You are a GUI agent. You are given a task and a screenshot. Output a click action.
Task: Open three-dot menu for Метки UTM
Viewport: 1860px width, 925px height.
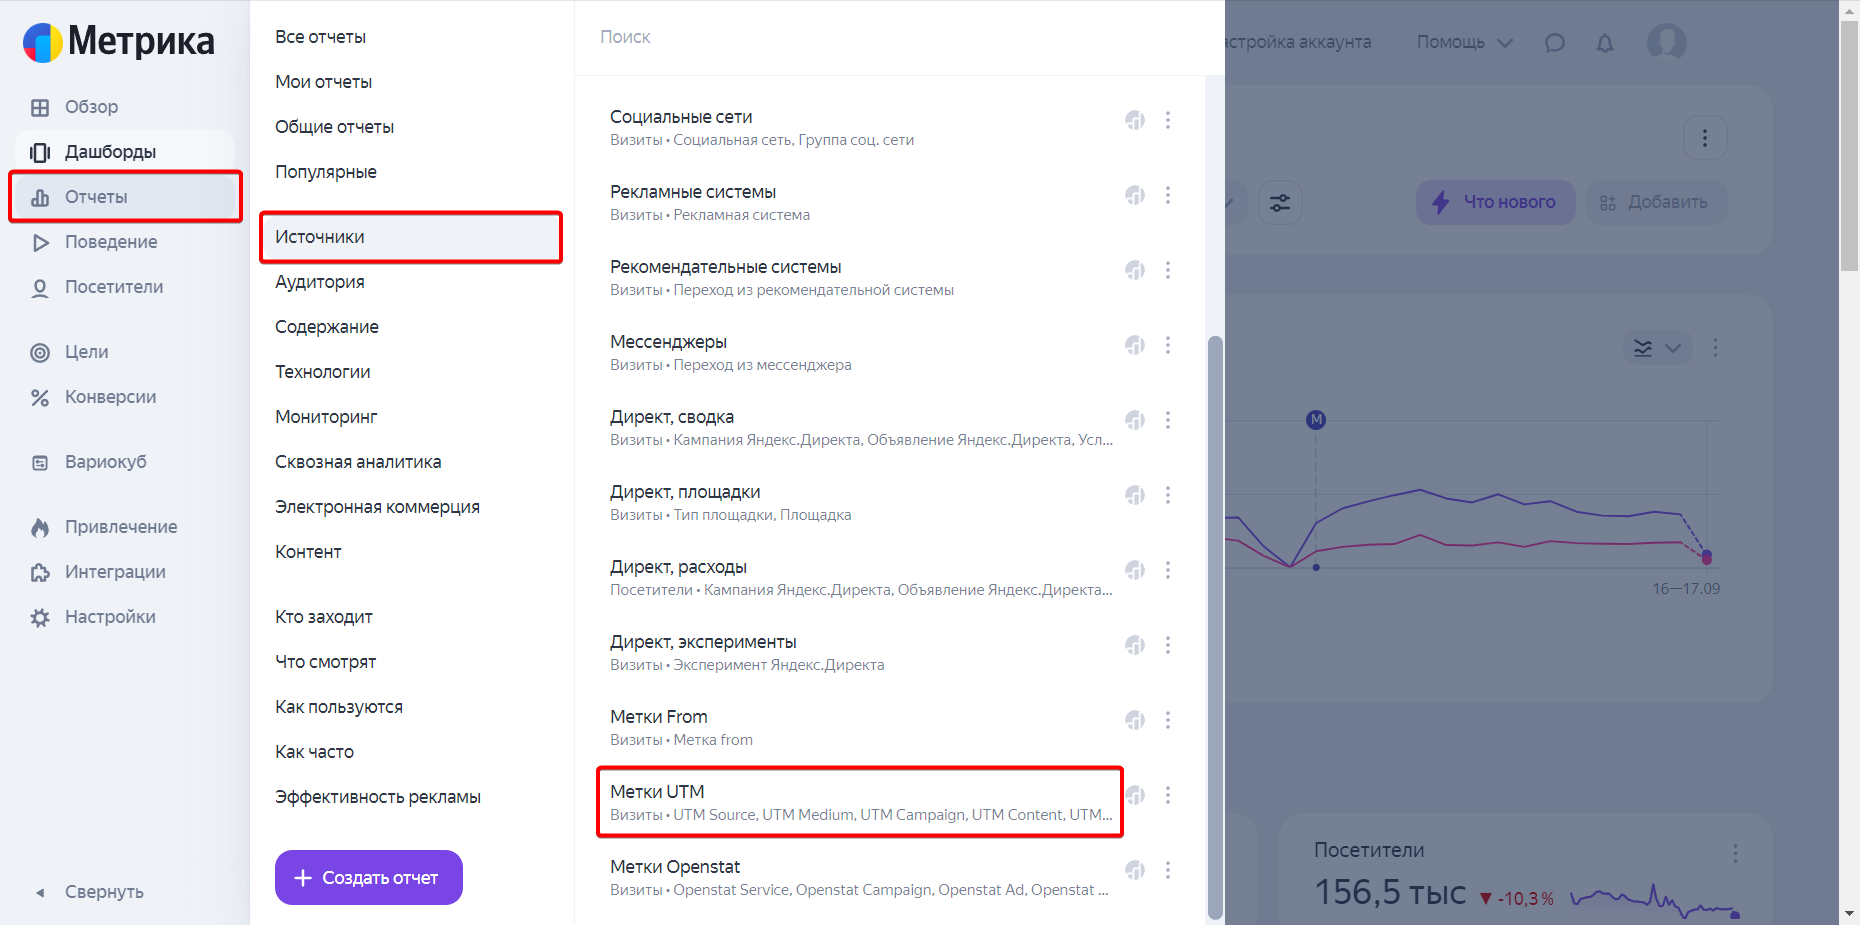coord(1168,795)
